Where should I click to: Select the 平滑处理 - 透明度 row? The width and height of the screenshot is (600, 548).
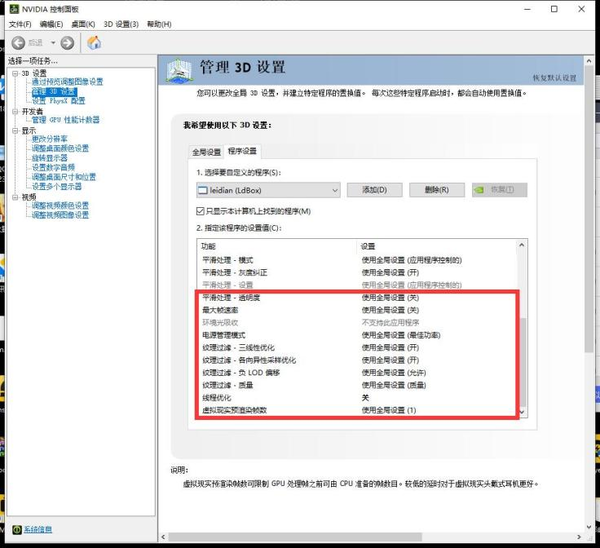coord(357,298)
